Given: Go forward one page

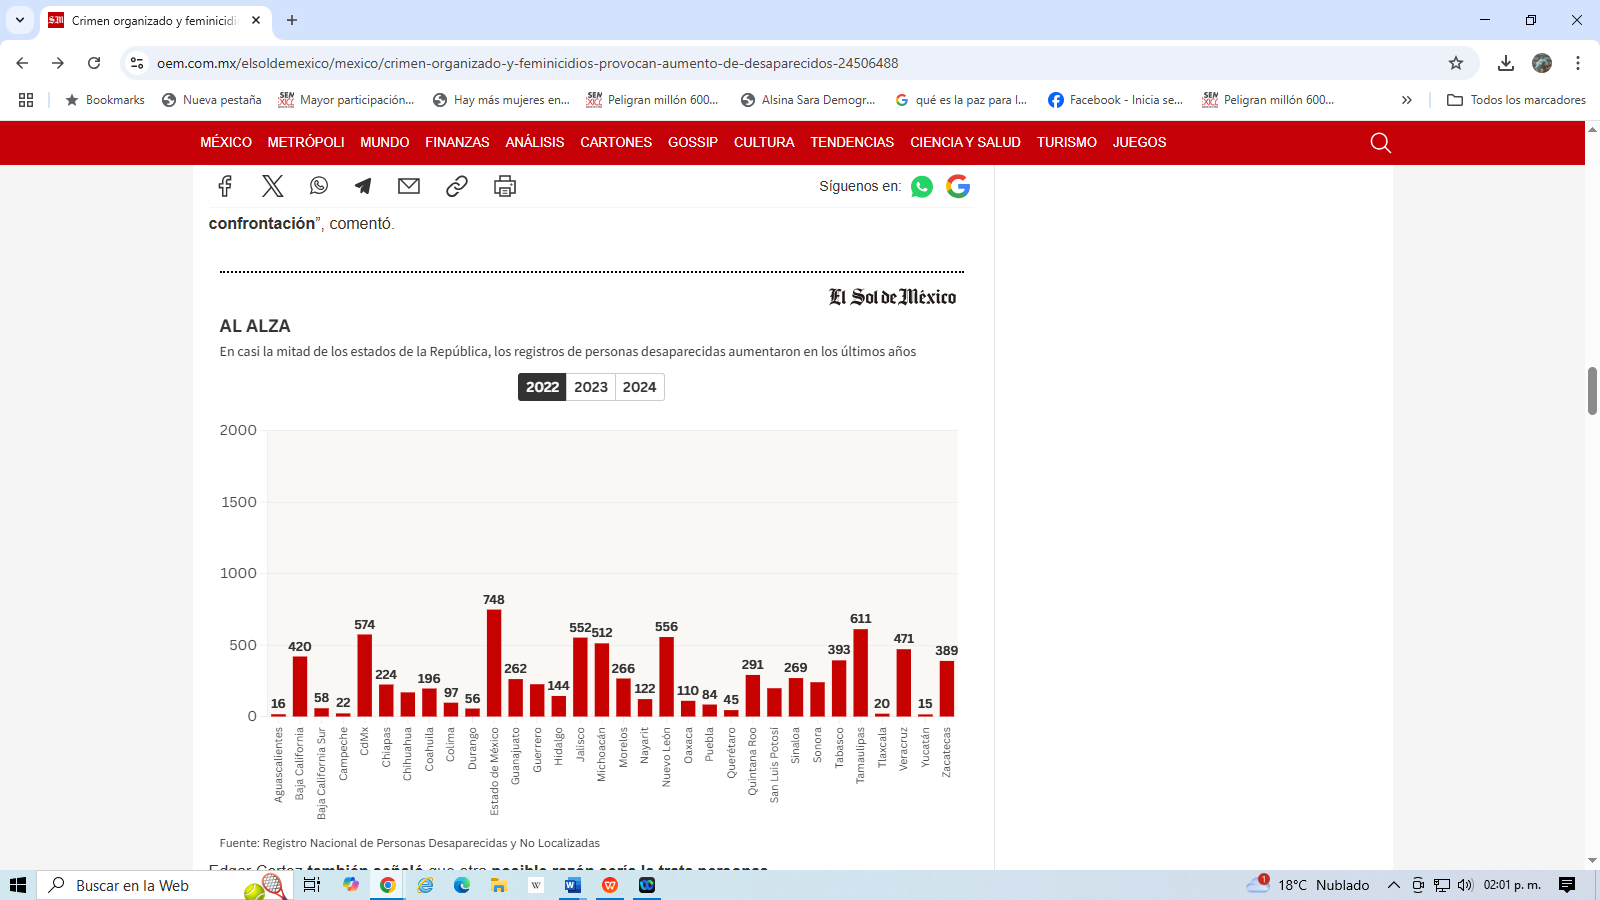Looking at the screenshot, I should click(58, 63).
